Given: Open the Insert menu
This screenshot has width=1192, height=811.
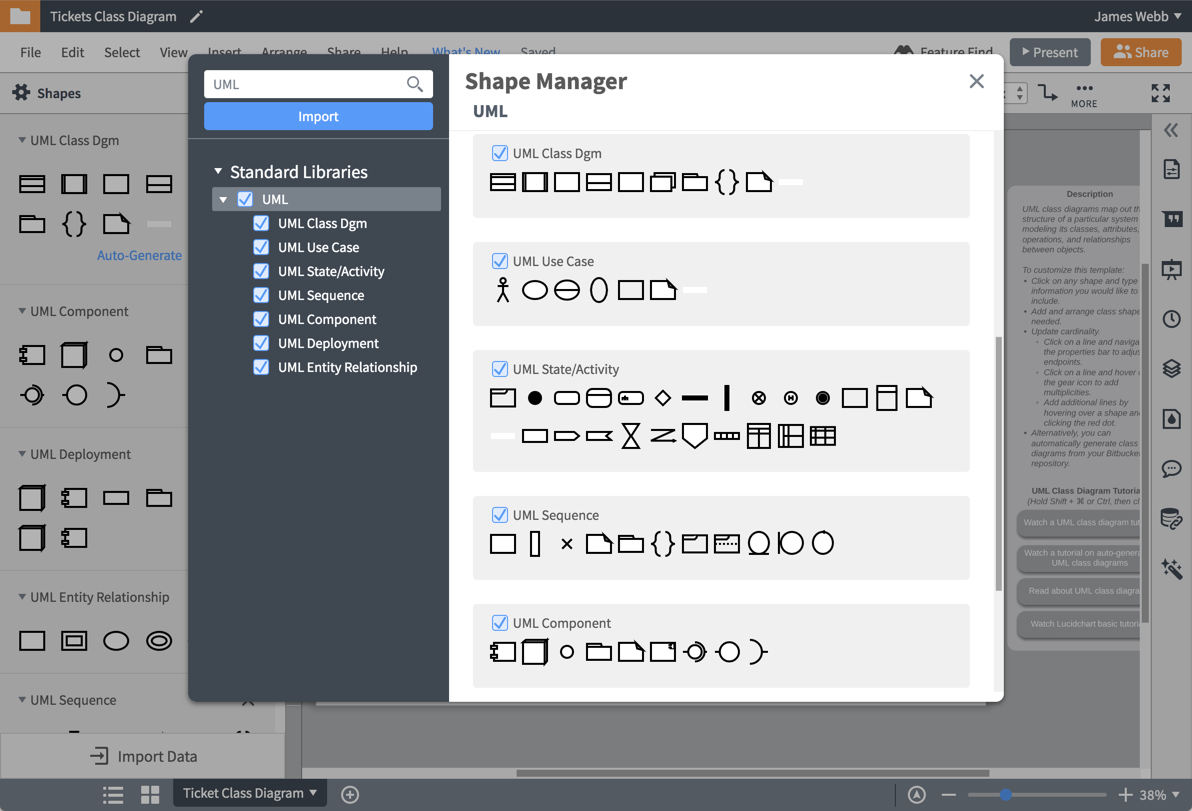Looking at the screenshot, I should click(224, 52).
